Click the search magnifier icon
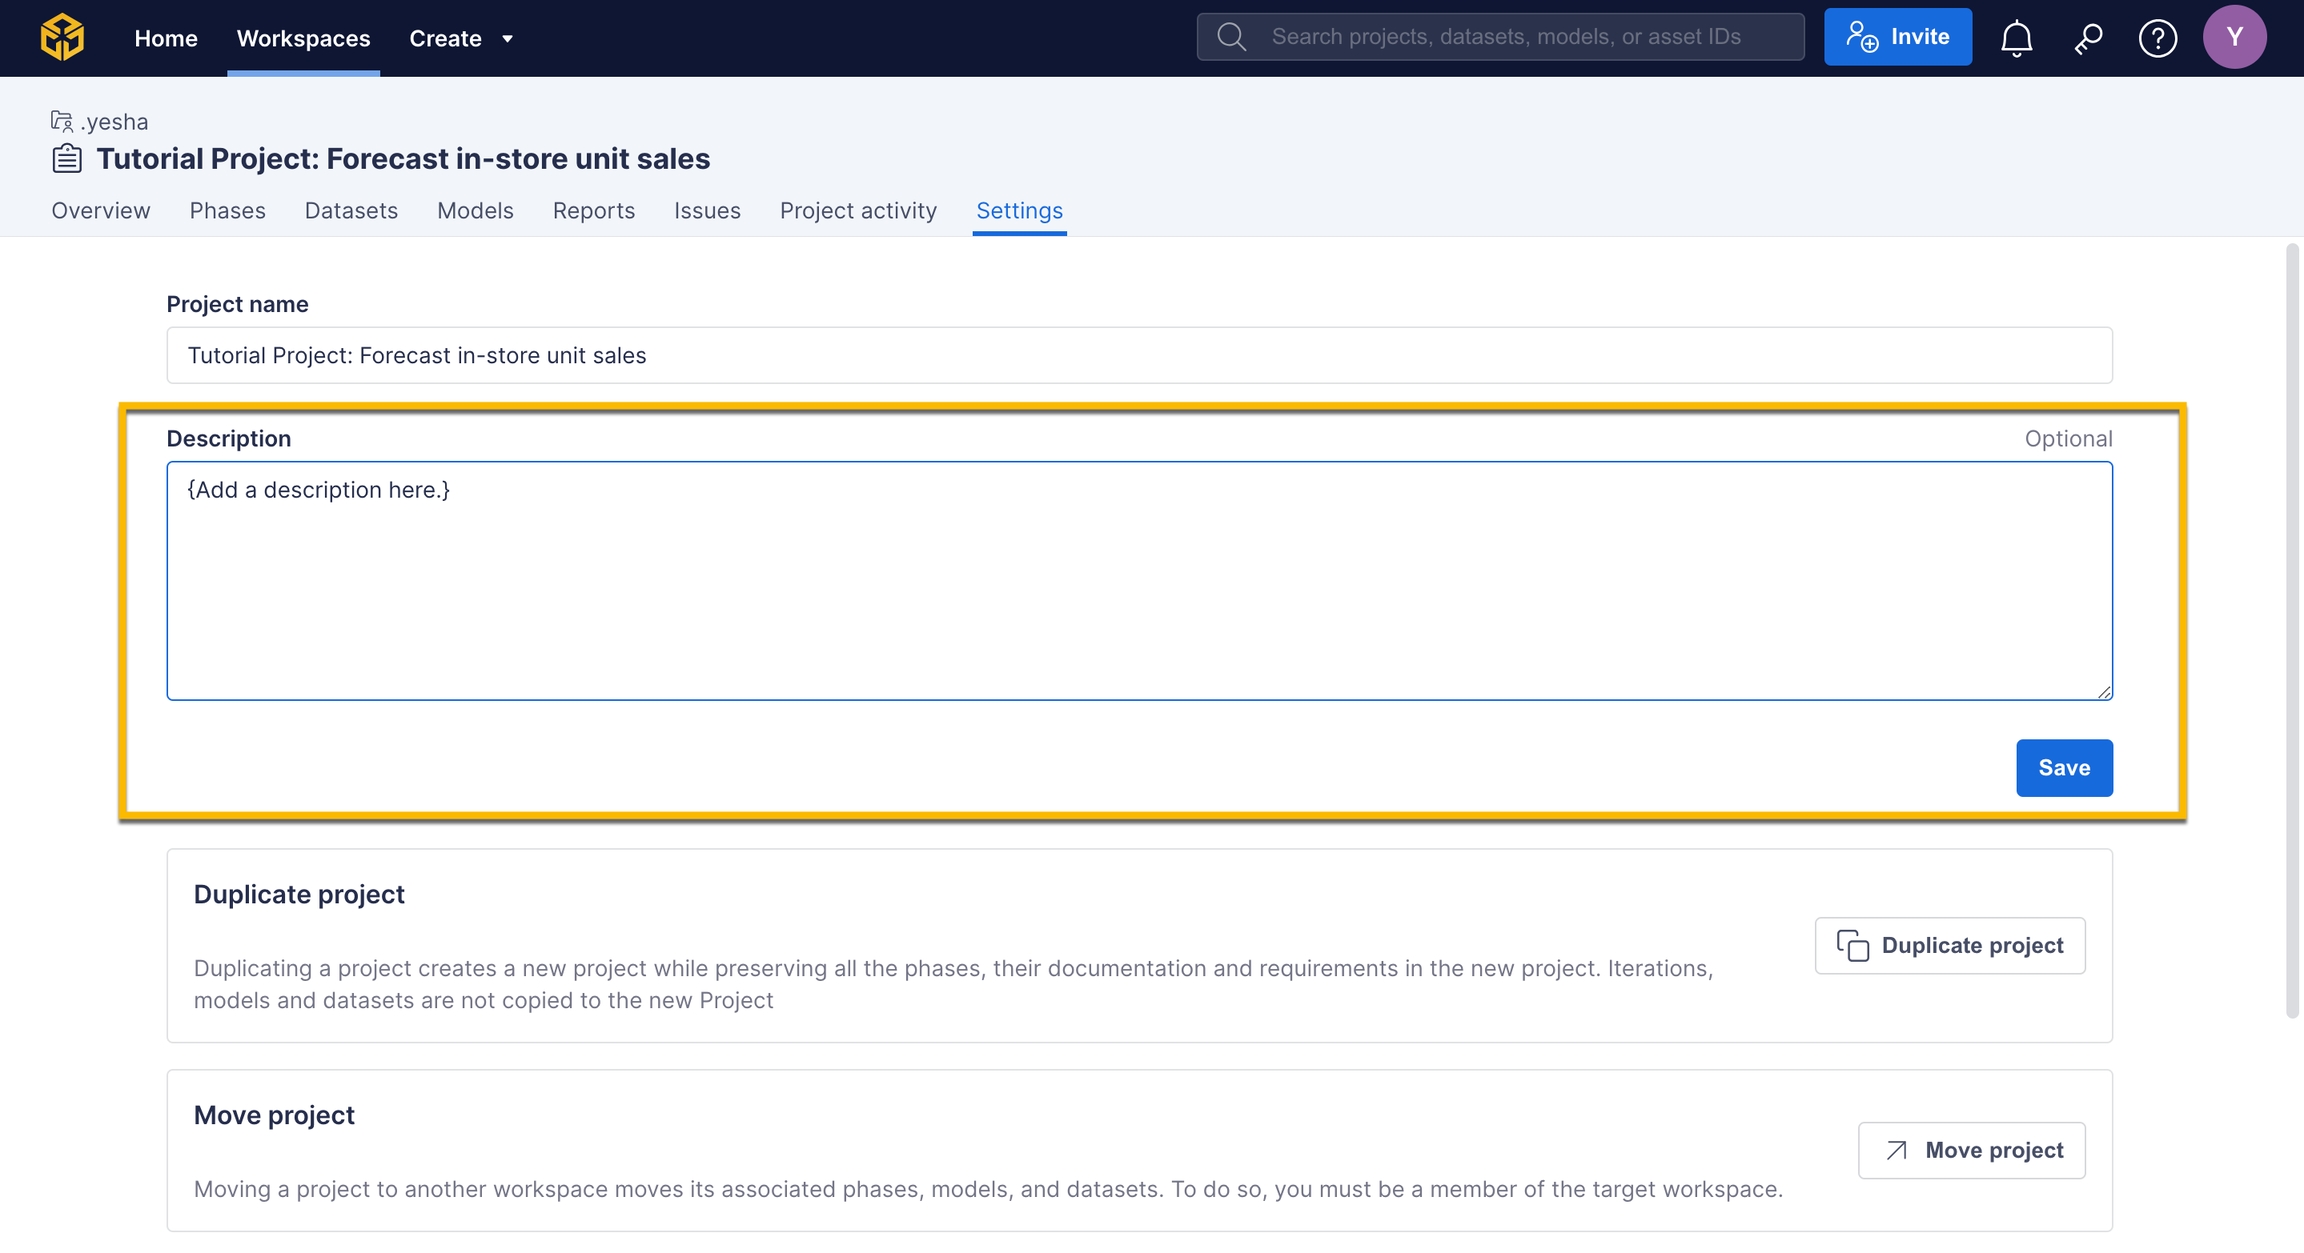The image size is (2304, 1253). [x=1232, y=37]
